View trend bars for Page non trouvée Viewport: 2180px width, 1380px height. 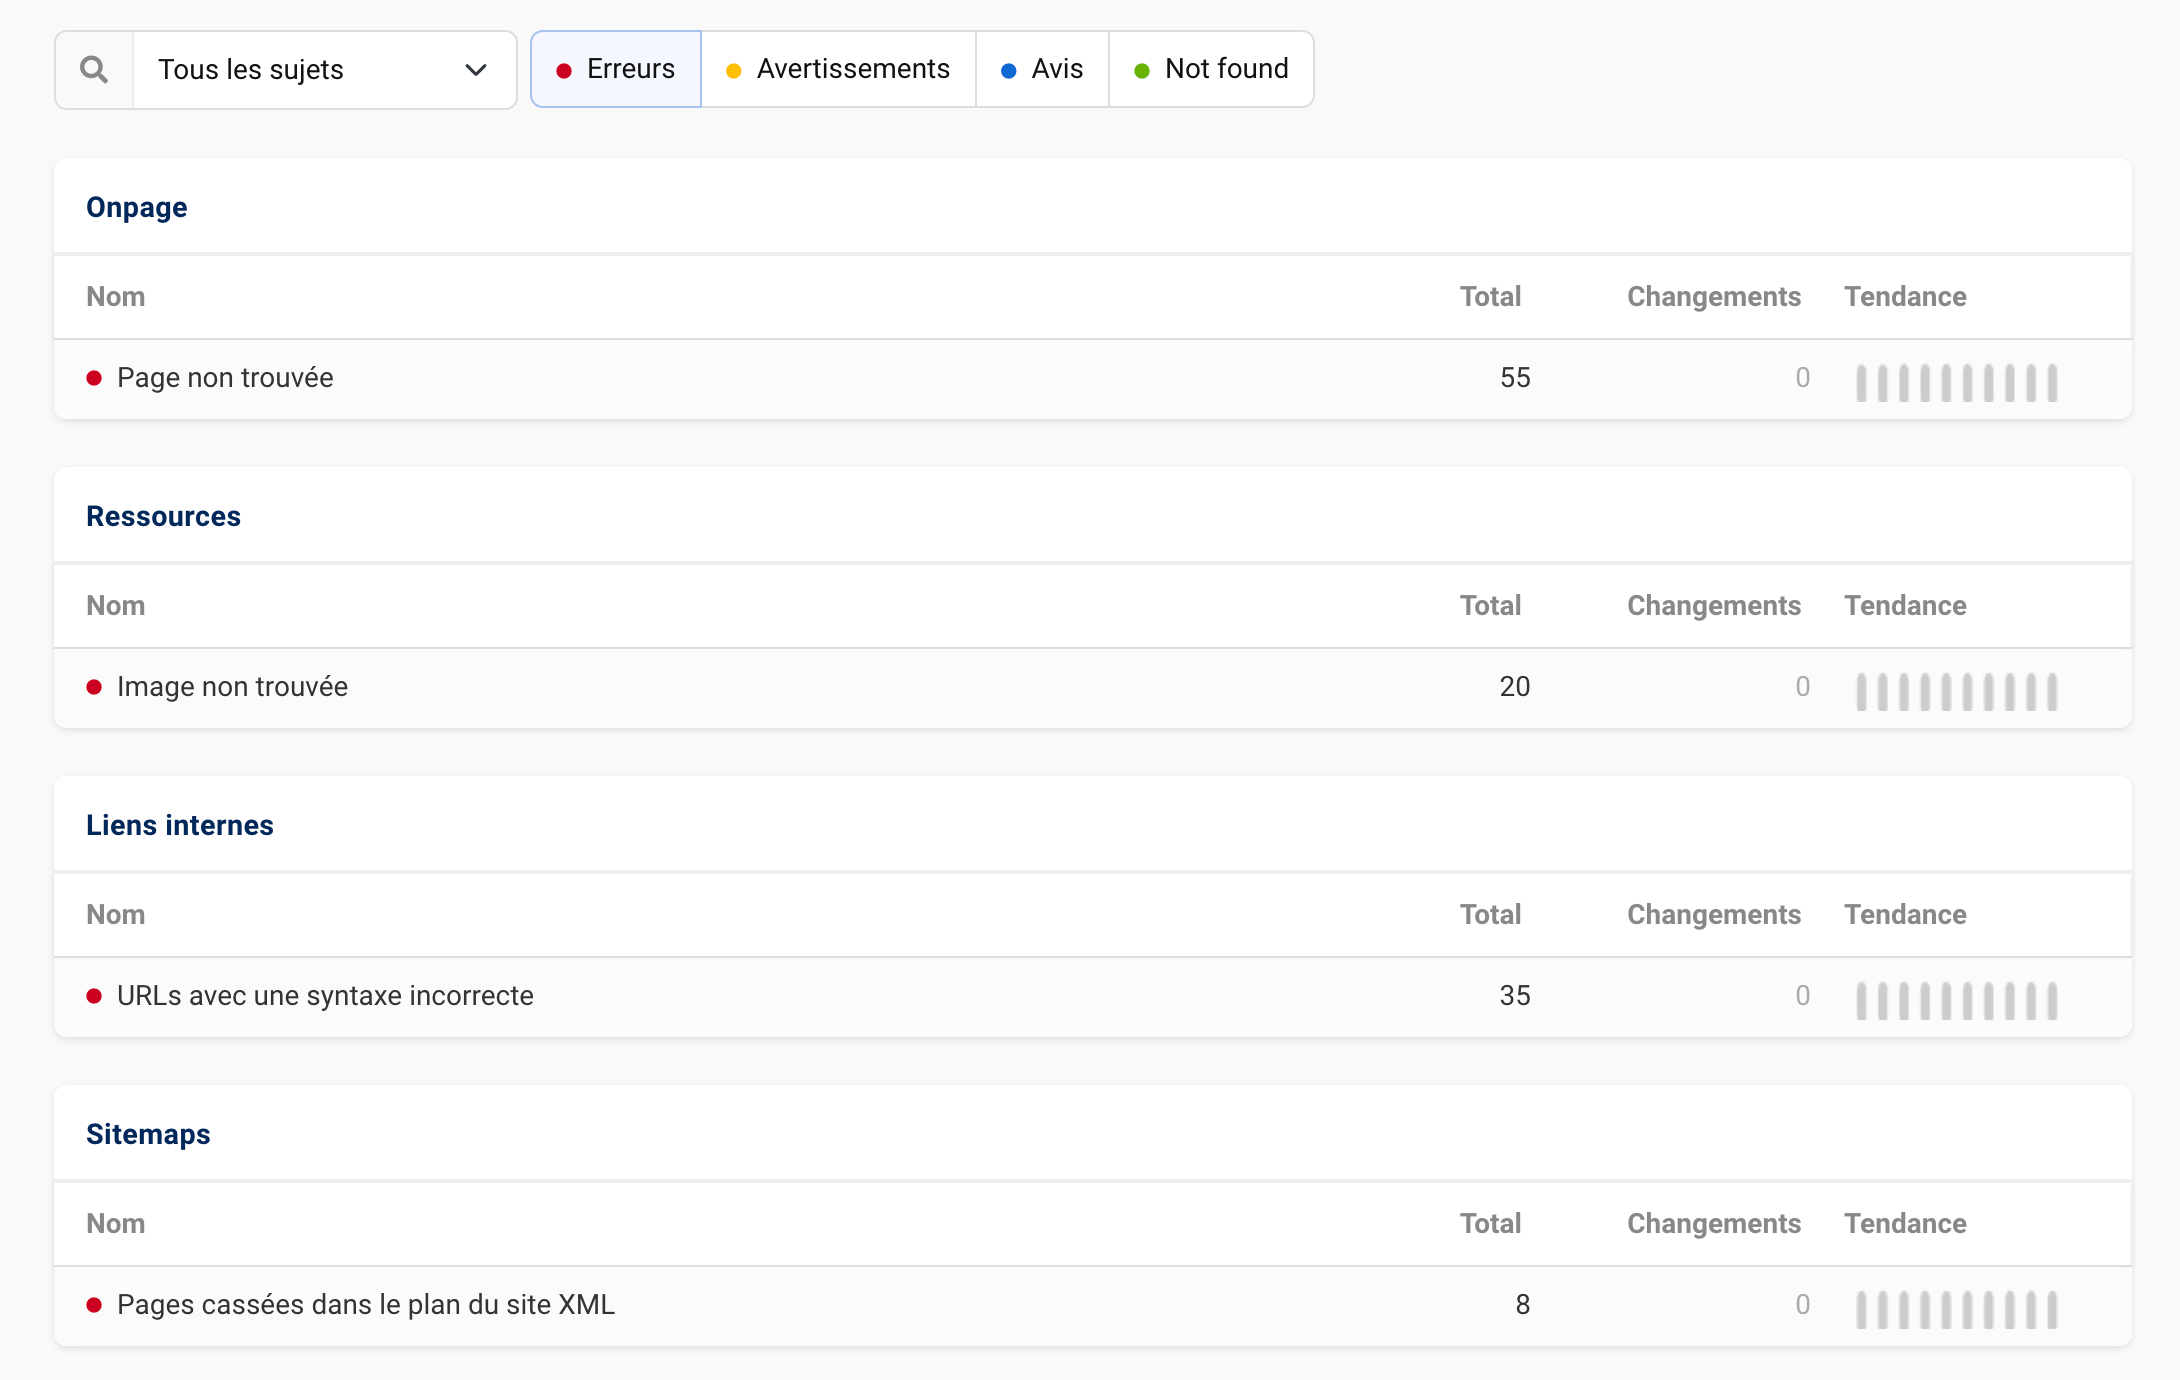[1957, 383]
